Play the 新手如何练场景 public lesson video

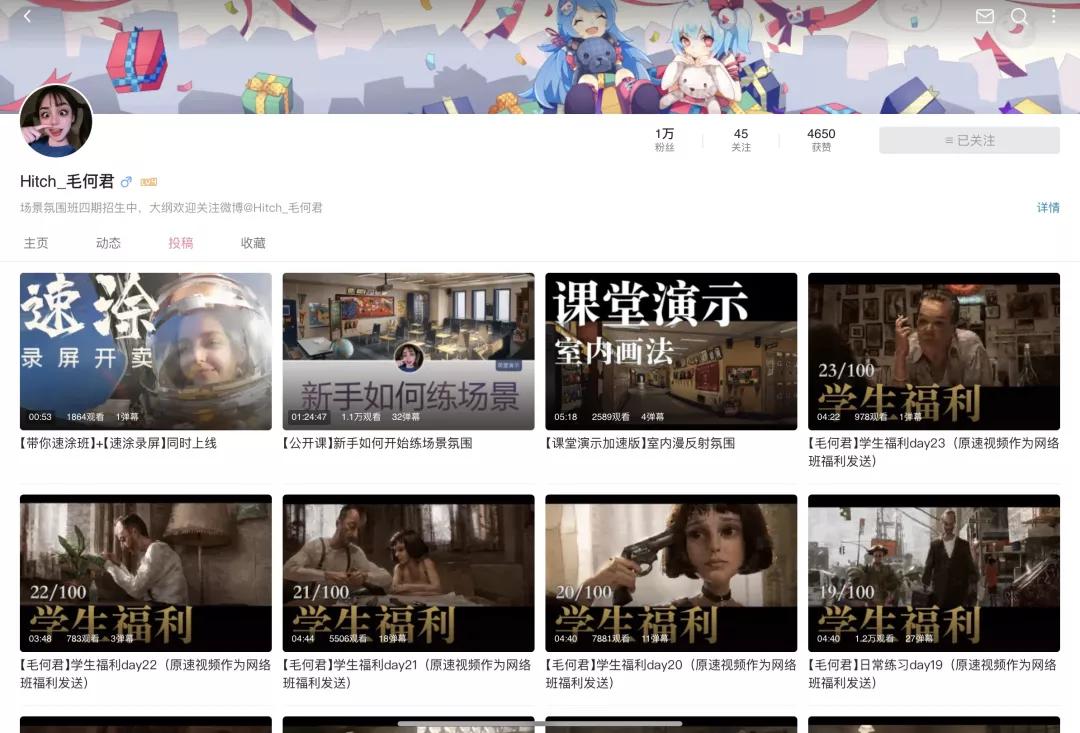tap(408, 351)
